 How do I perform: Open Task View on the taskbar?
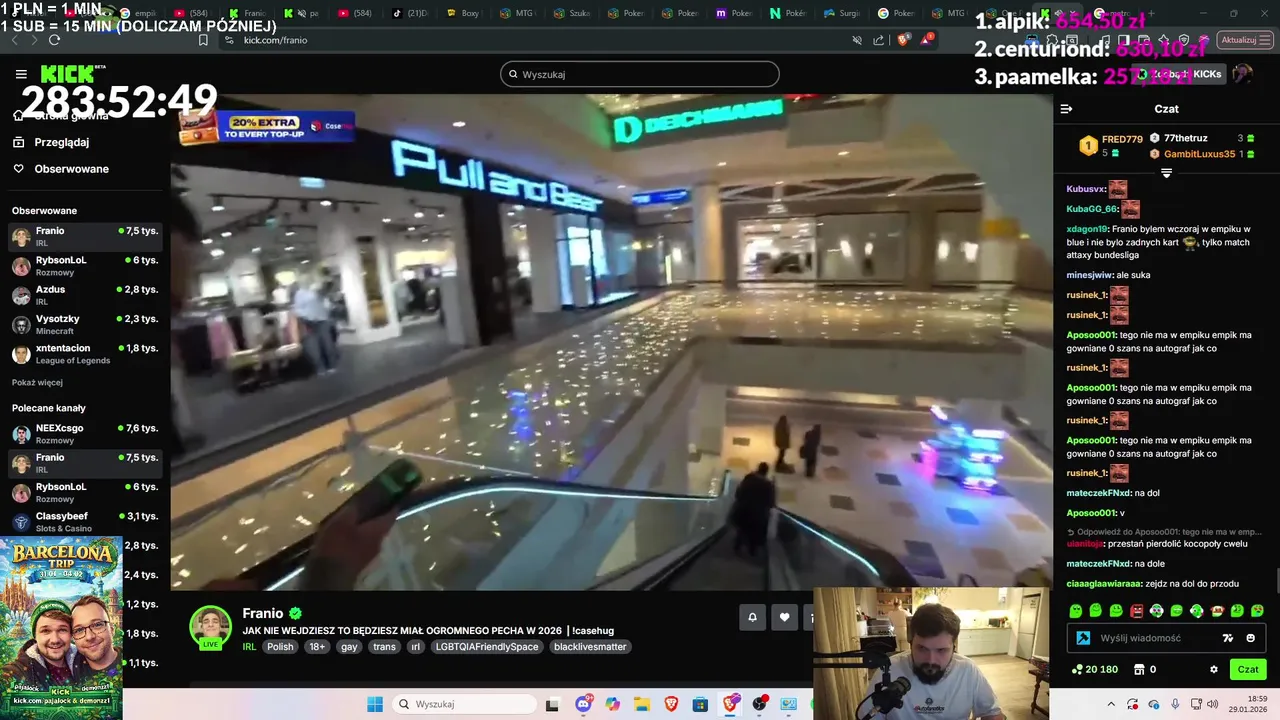point(552,704)
